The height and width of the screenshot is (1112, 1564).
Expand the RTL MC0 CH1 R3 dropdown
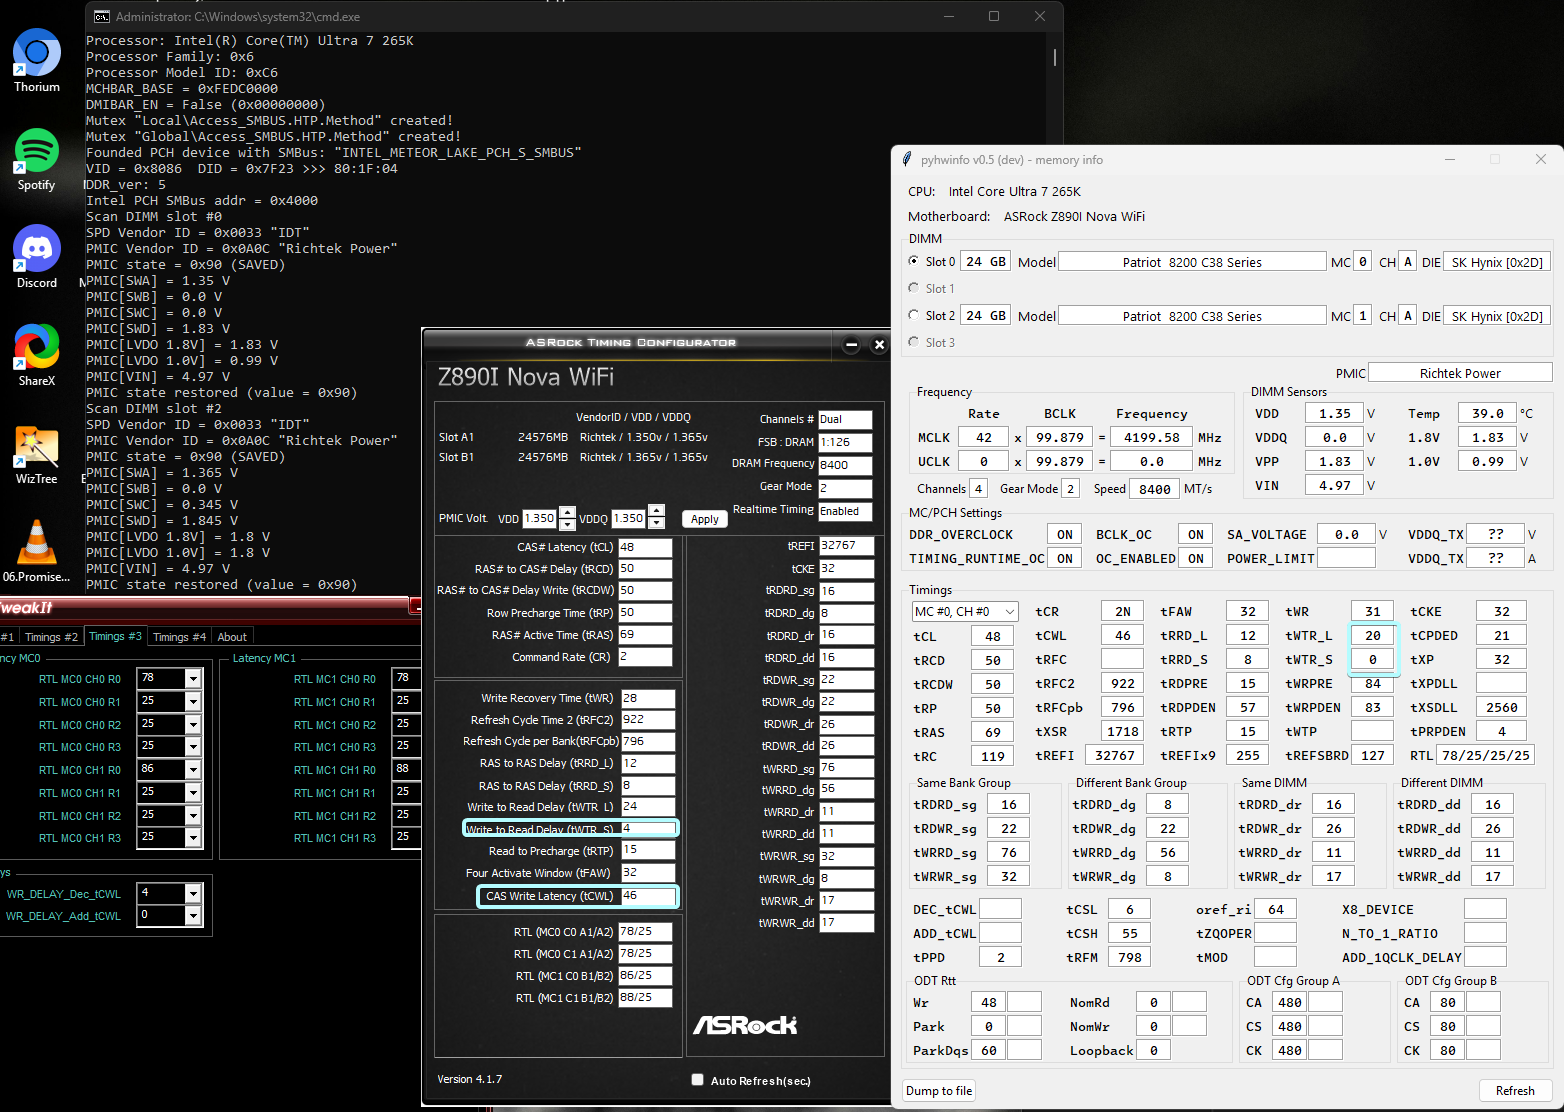point(193,838)
